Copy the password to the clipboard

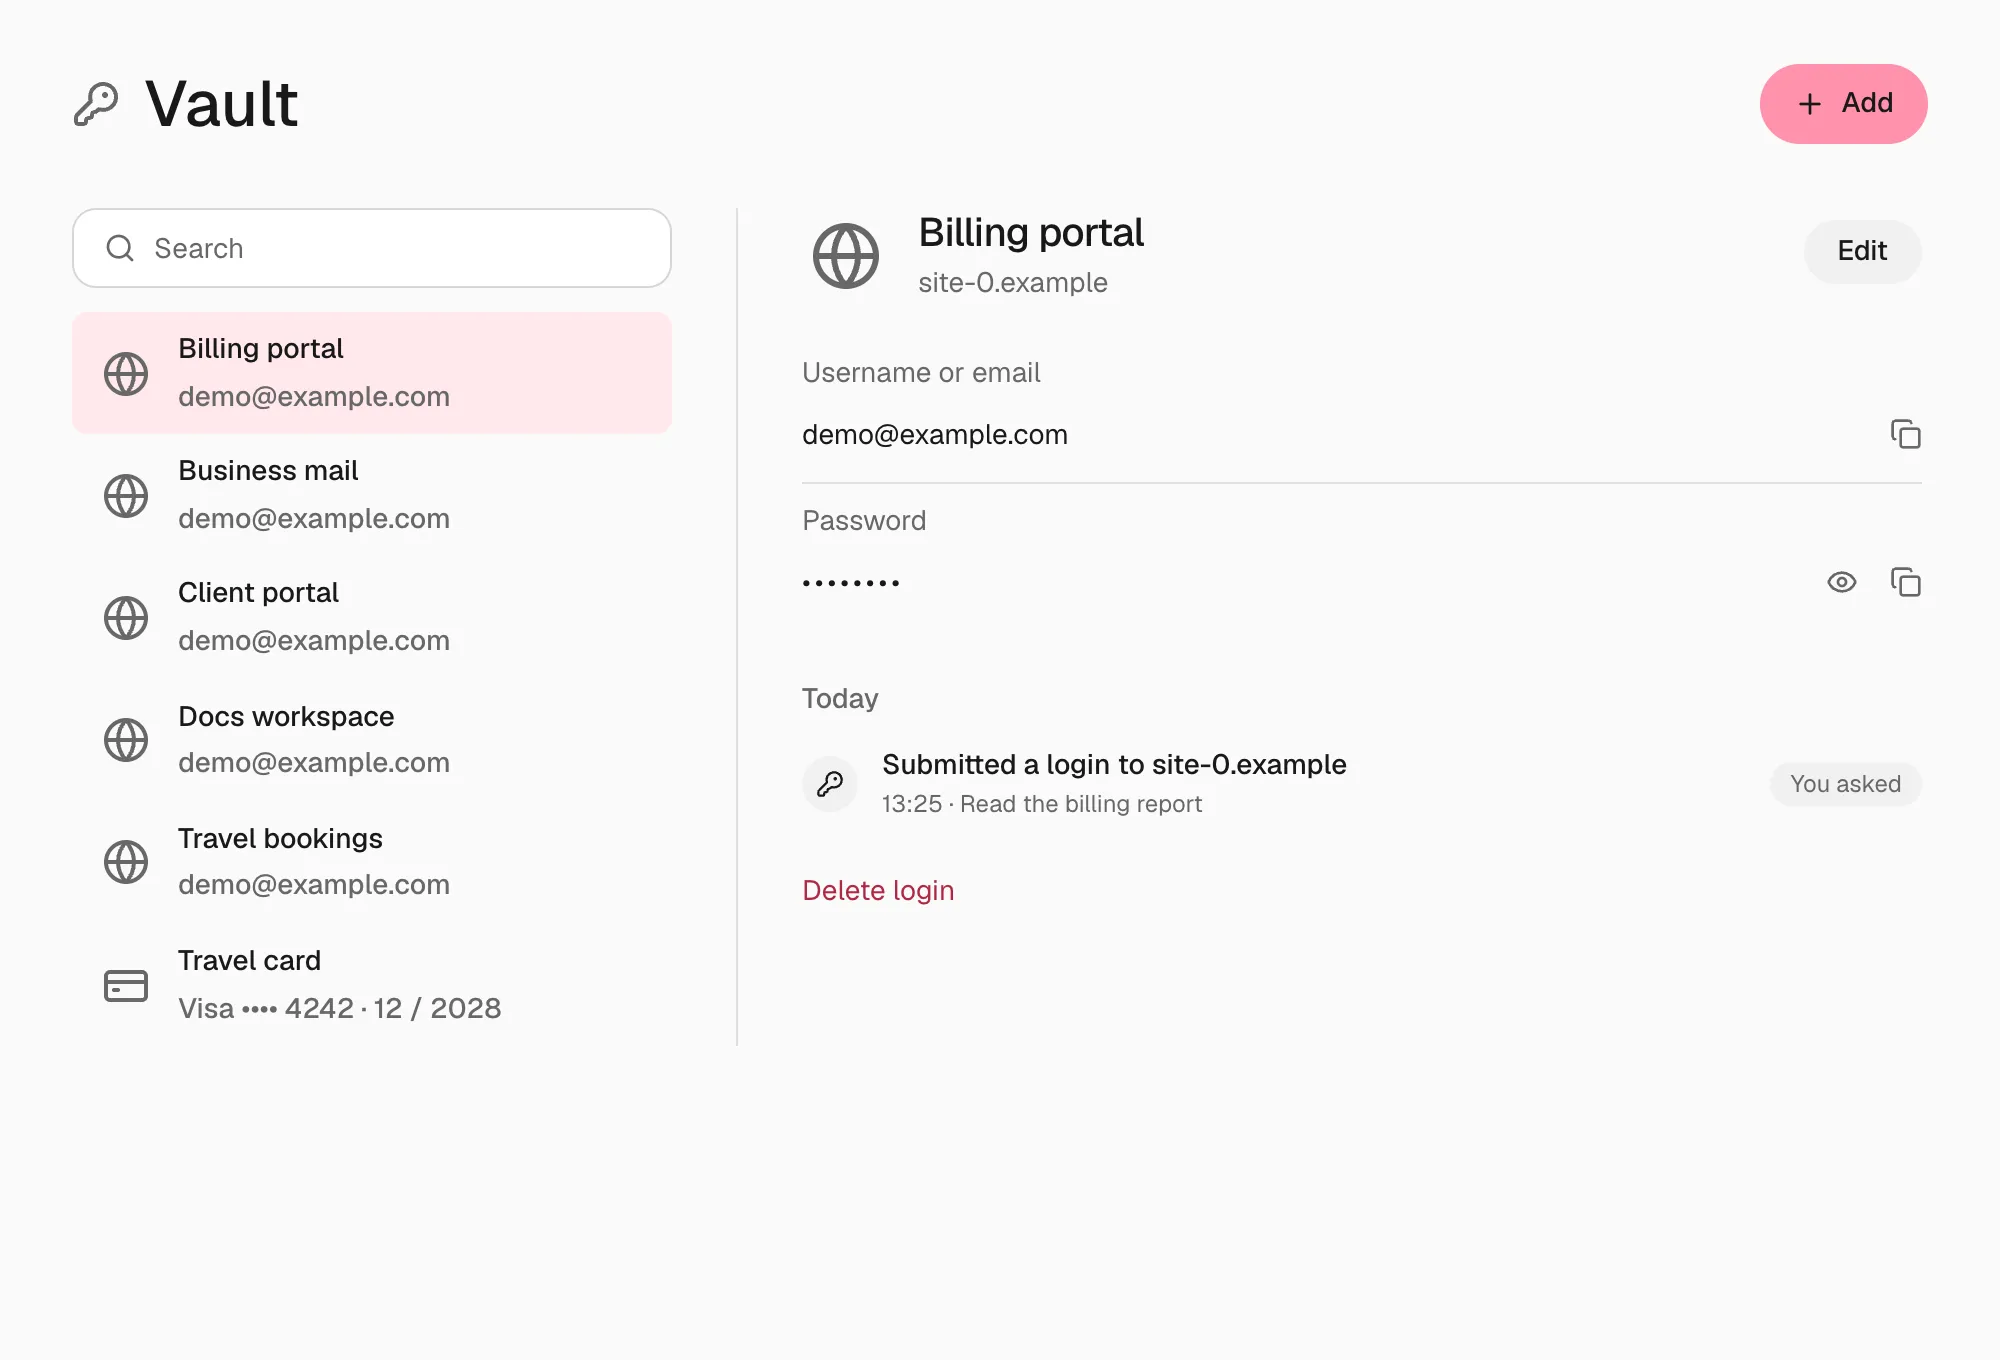pyautogui.click(x=1905, y=582)
